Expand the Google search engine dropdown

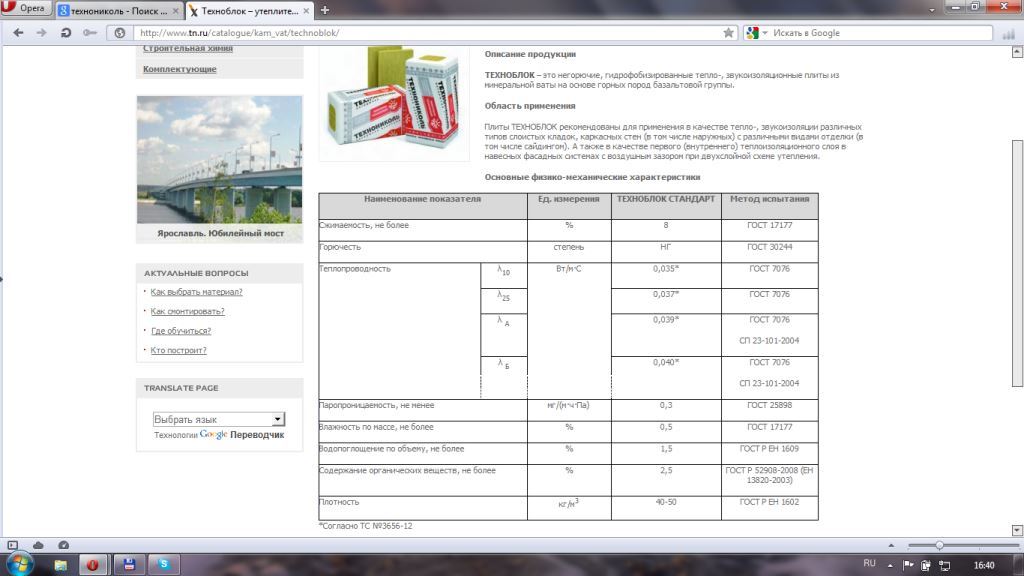pyautogui.click(x=757, y=32)
